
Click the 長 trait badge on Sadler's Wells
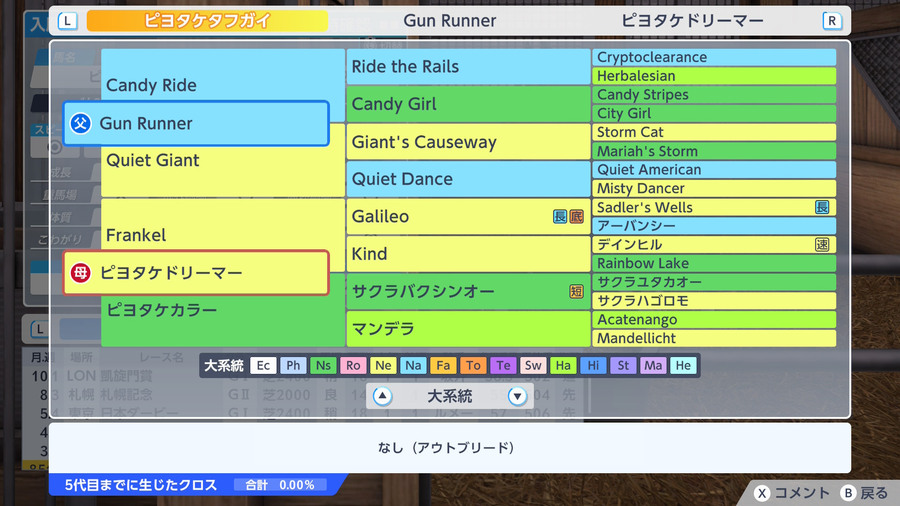(822, 207)
